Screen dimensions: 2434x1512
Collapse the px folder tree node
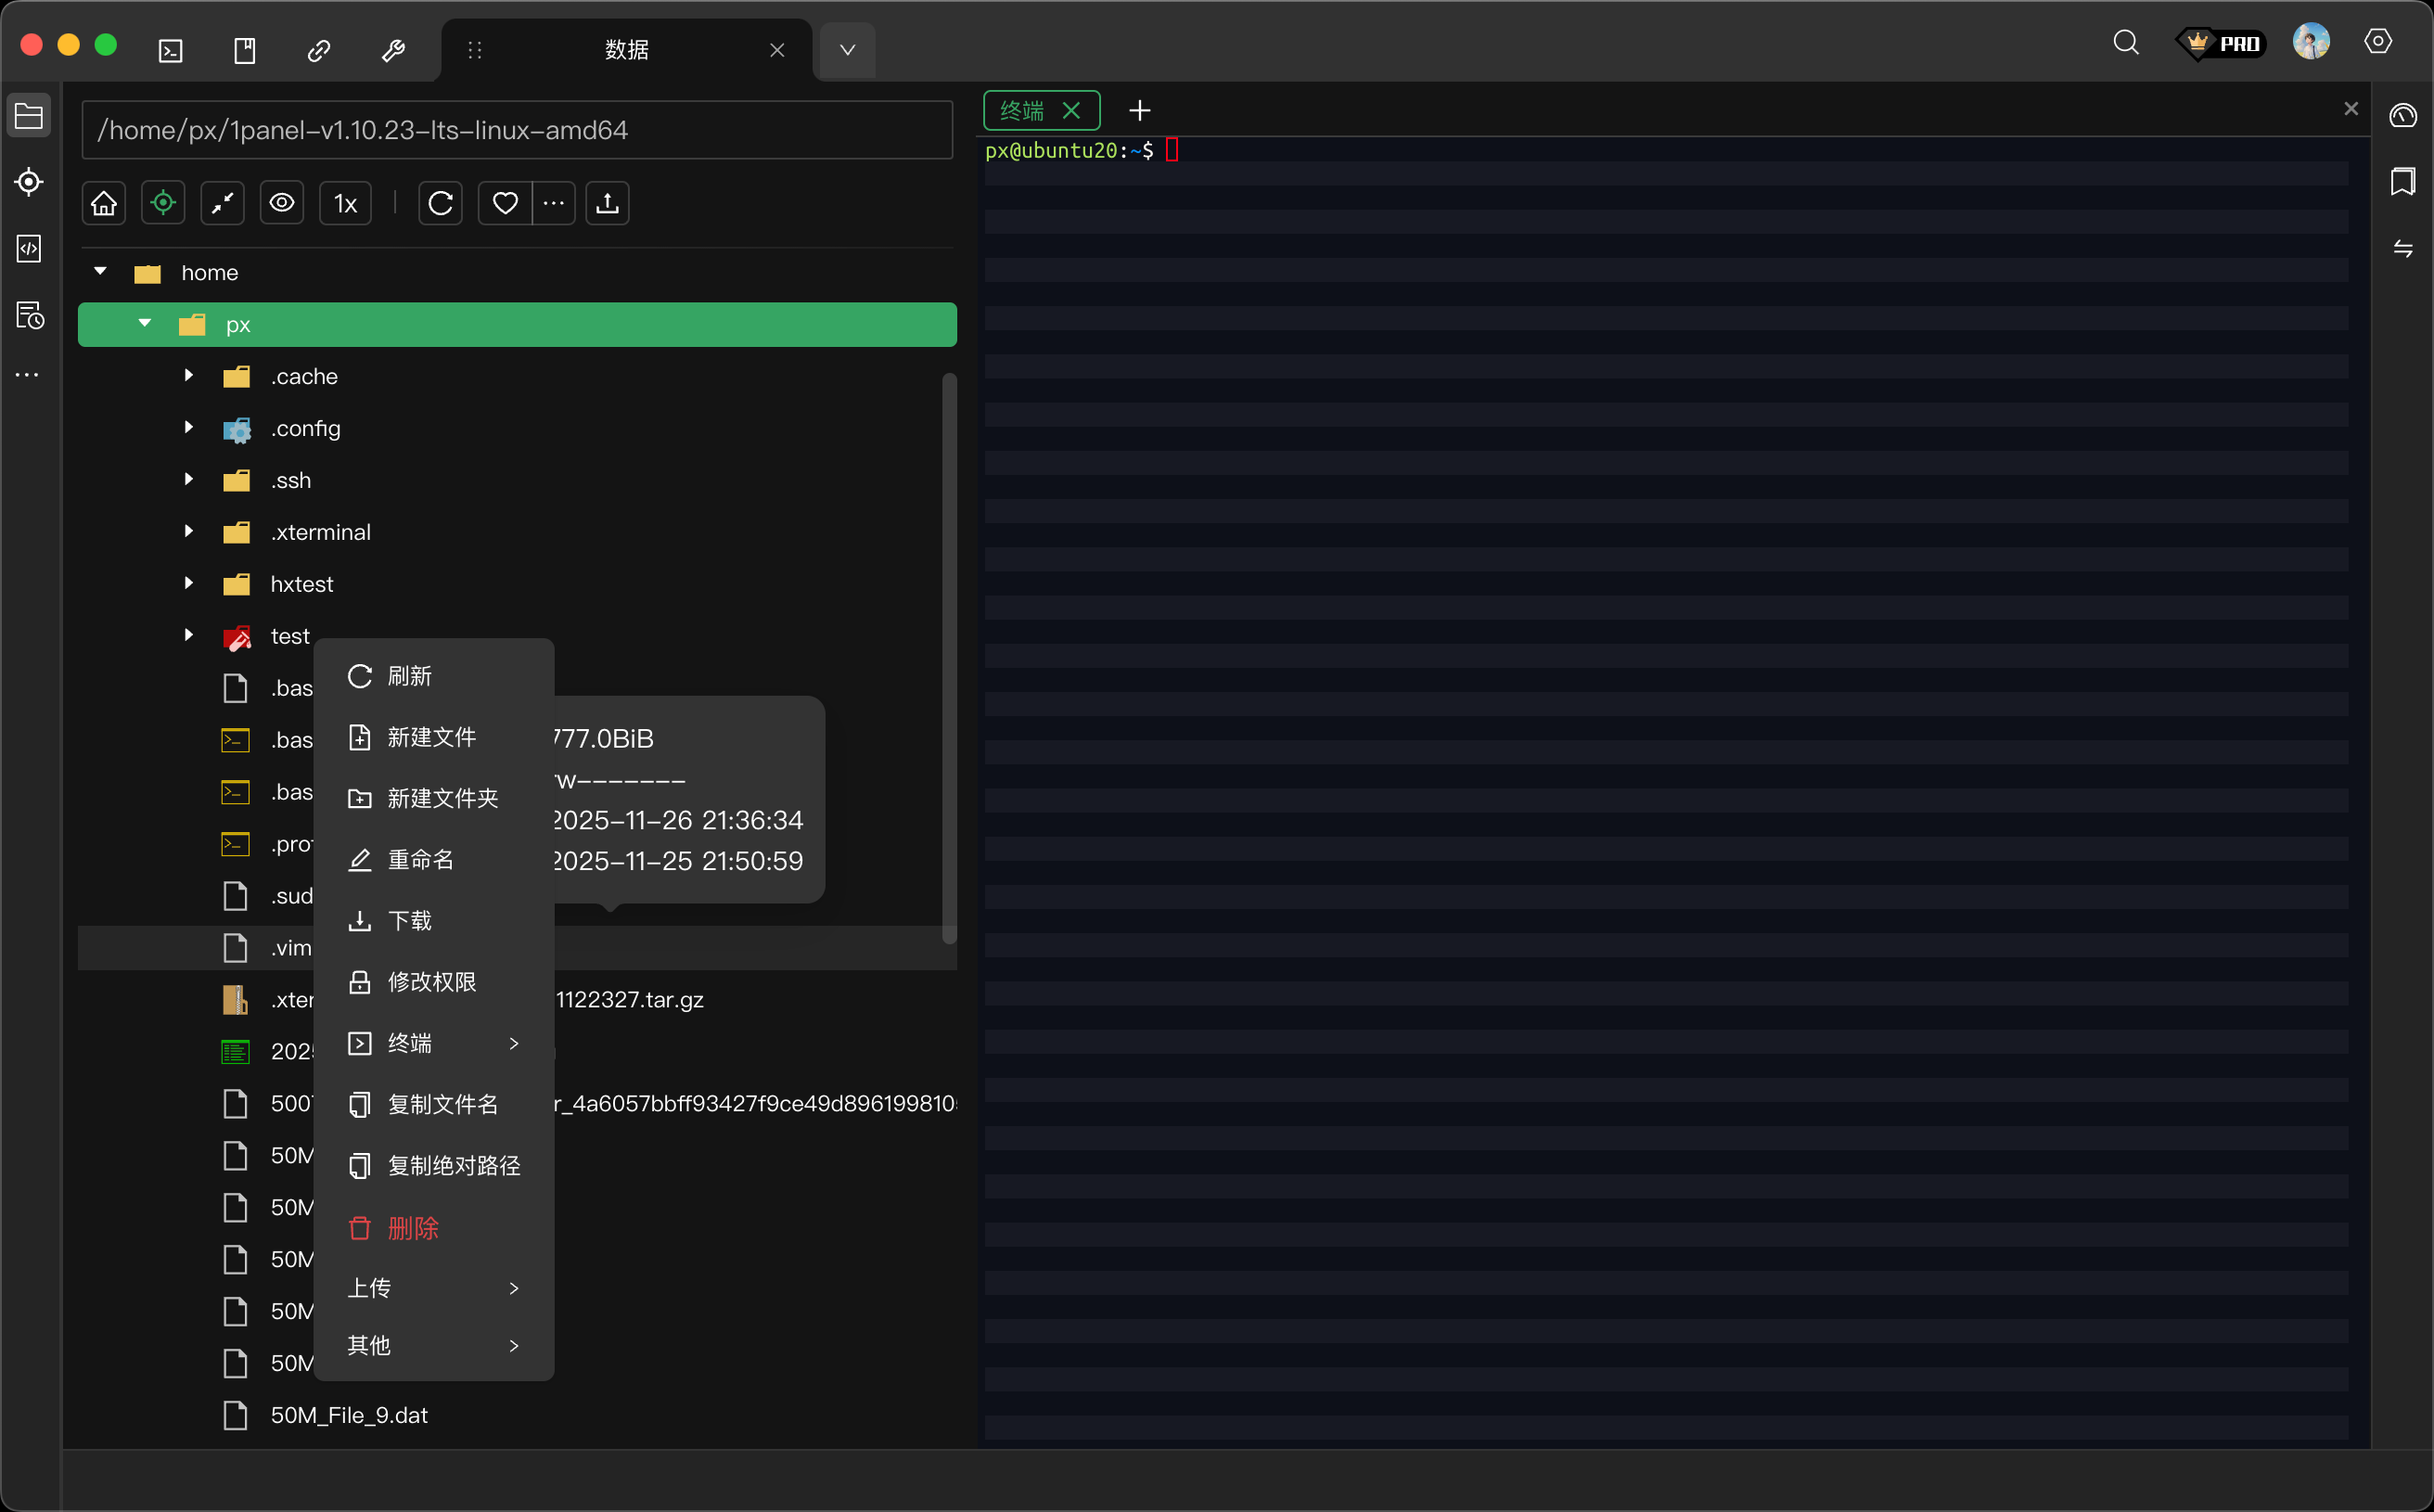point(145,324)
